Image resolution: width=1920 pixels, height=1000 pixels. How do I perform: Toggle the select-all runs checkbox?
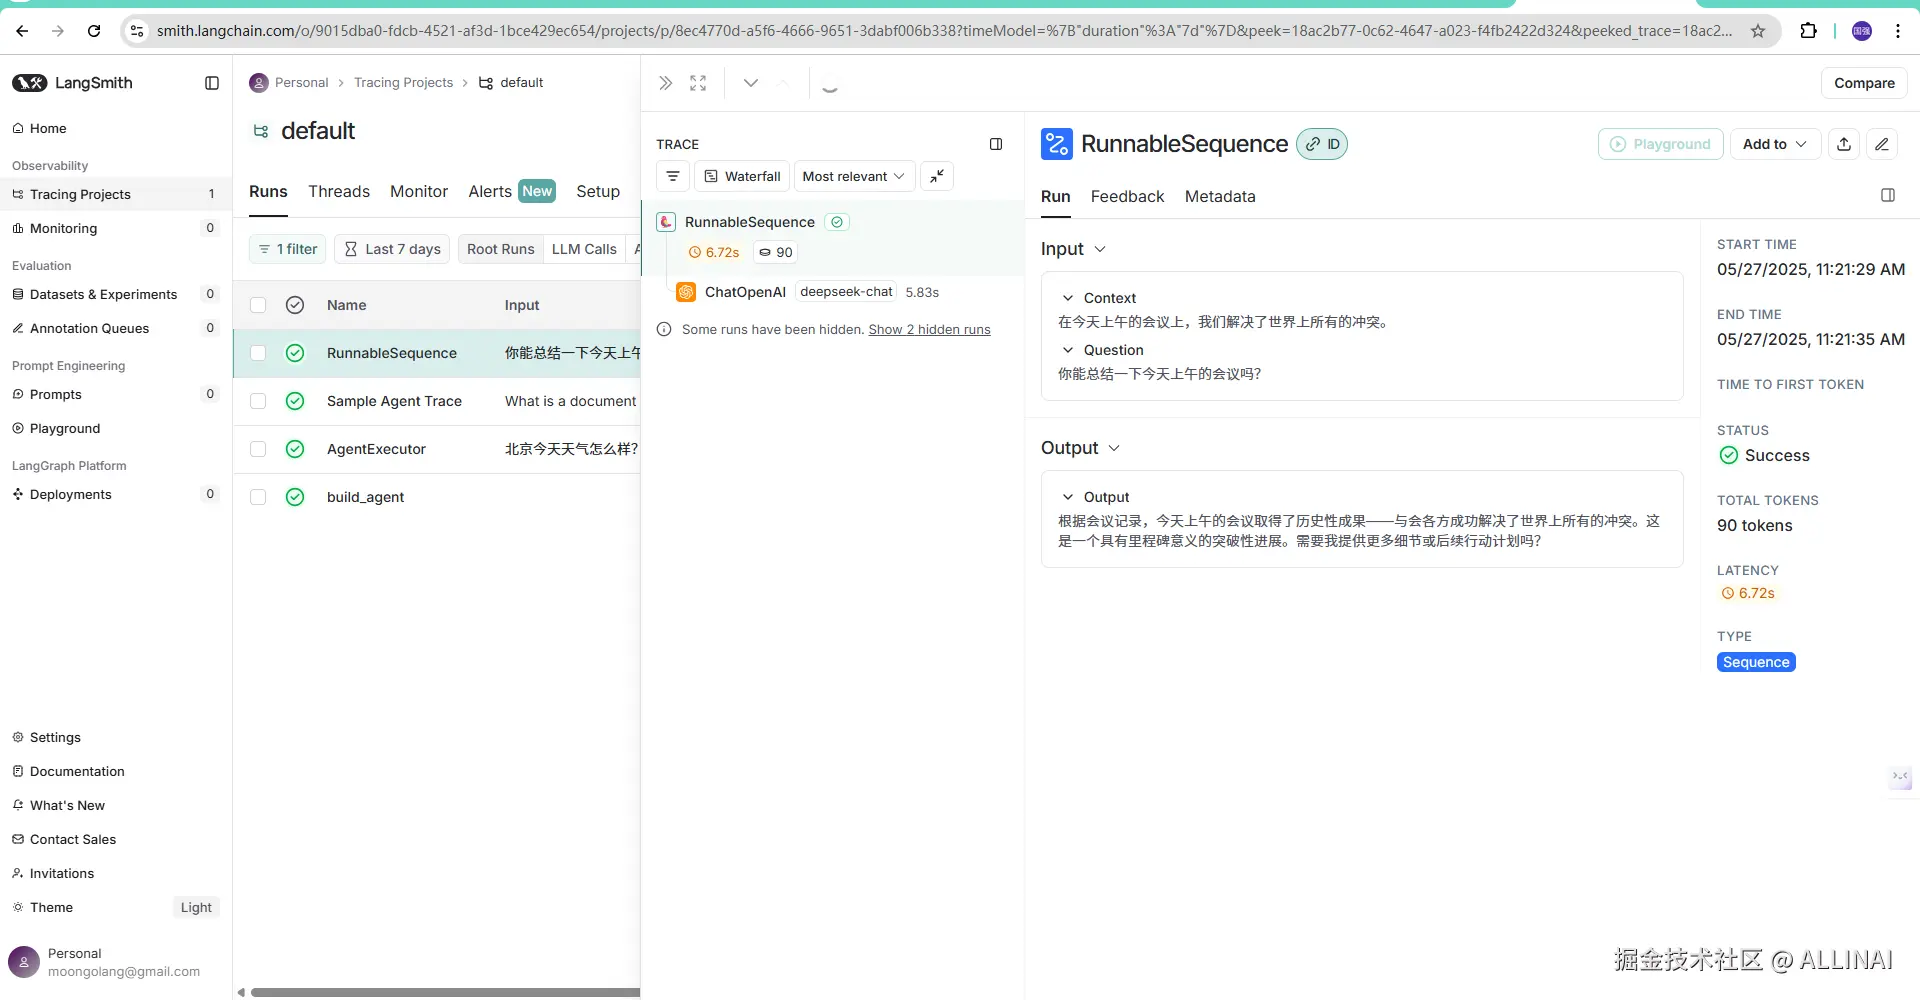[x=258, y=305]
